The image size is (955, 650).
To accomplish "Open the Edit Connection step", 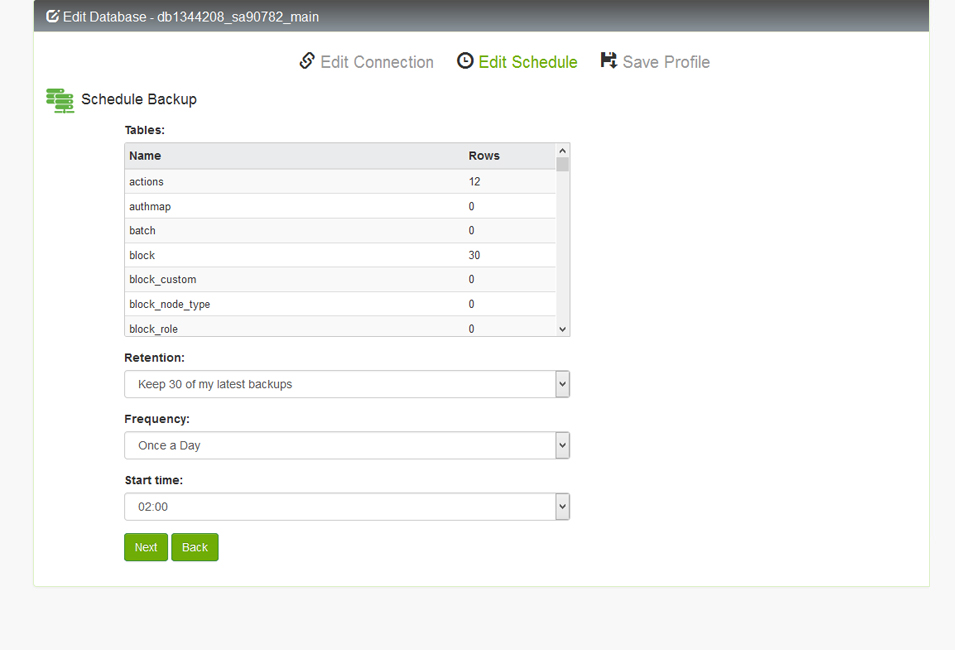I will click(x=376, y=62).
